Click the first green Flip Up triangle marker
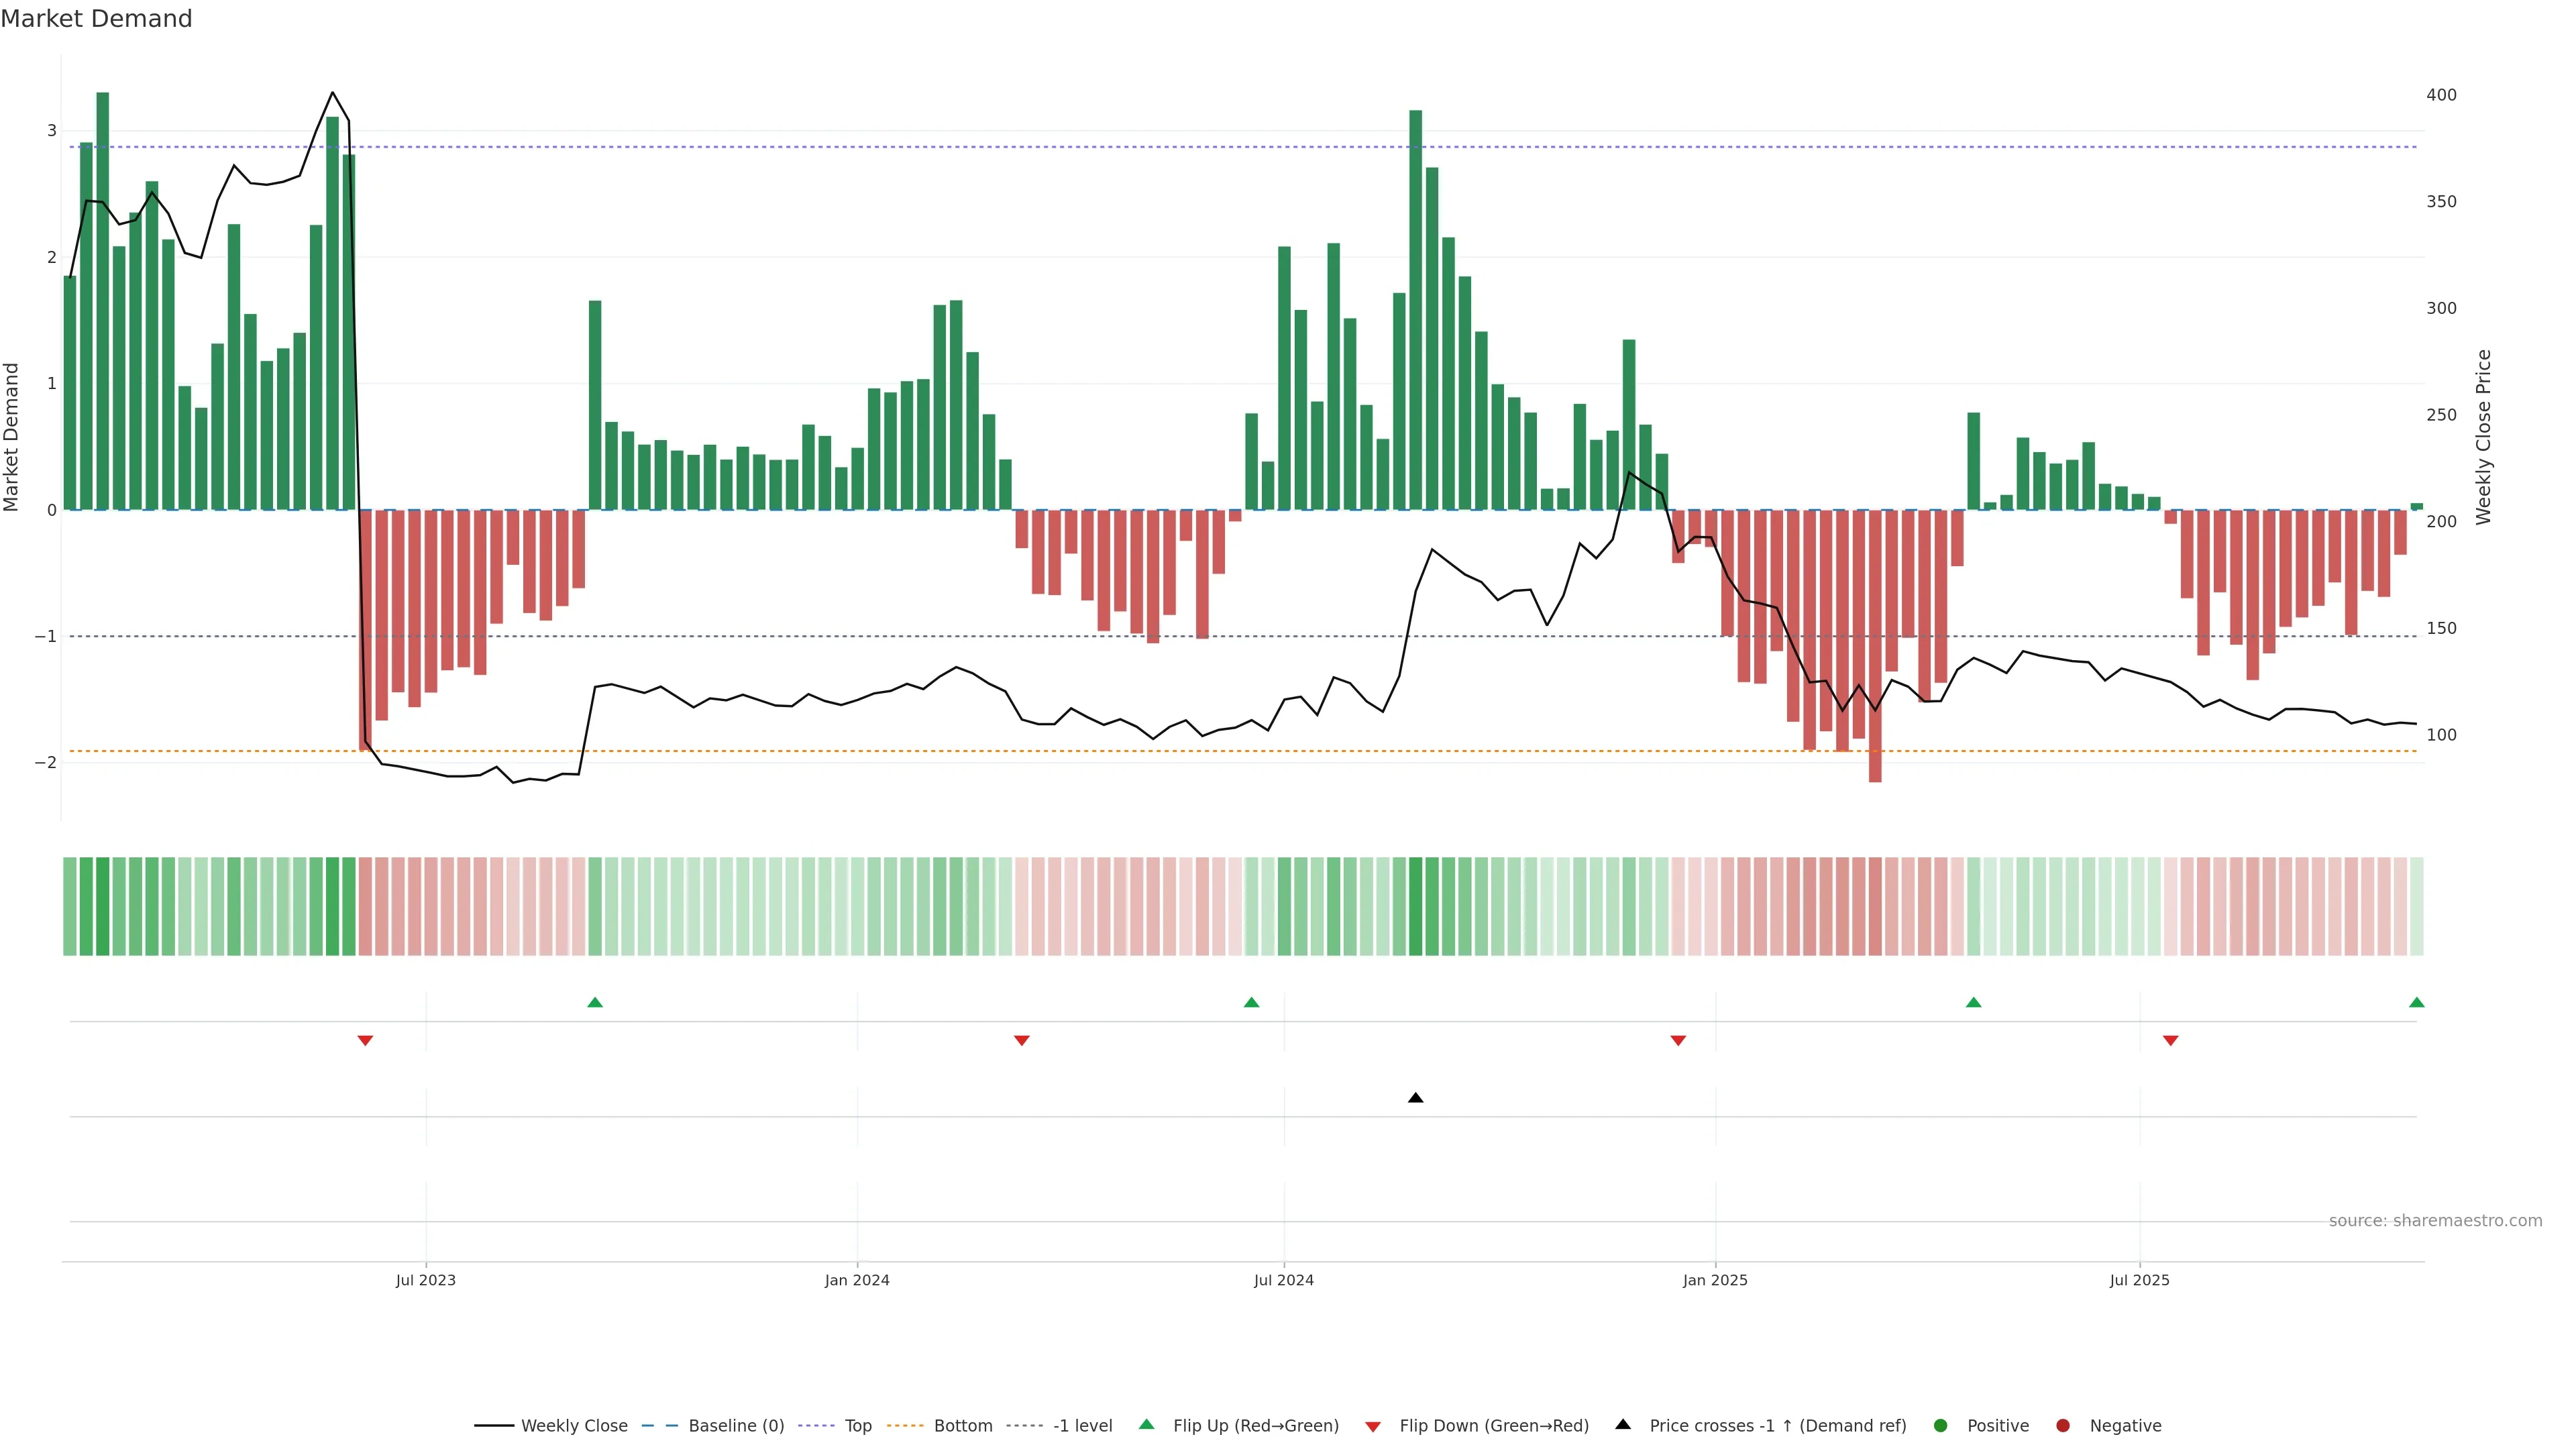Viewport: 2576px width, 1449px height. [595, 1002]
